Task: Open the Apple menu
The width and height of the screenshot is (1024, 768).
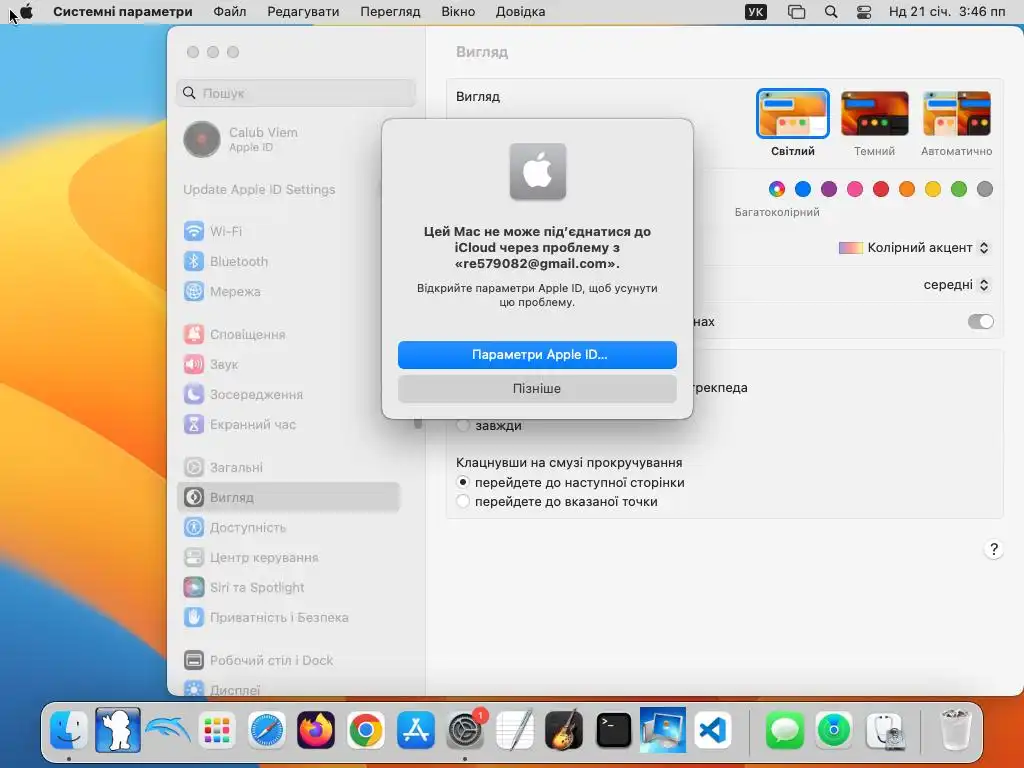Action: (26, 12)
